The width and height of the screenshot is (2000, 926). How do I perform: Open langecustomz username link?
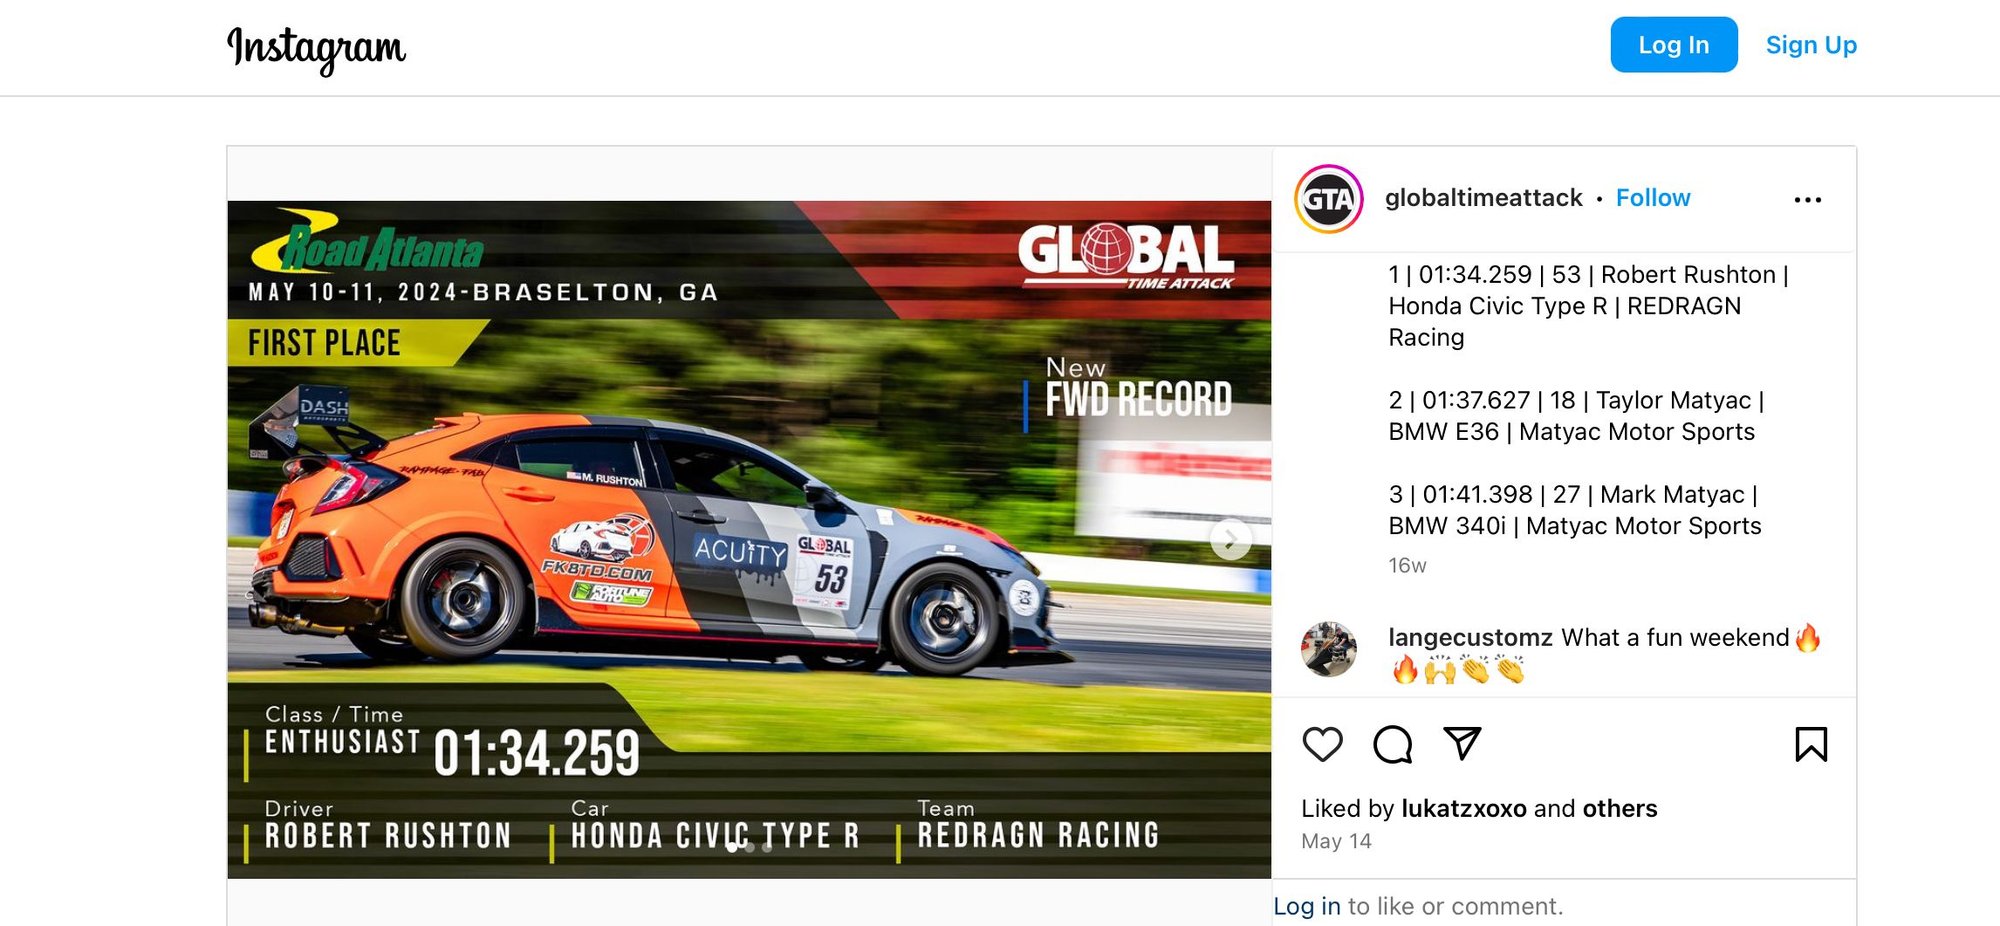tap(1470, 637)
